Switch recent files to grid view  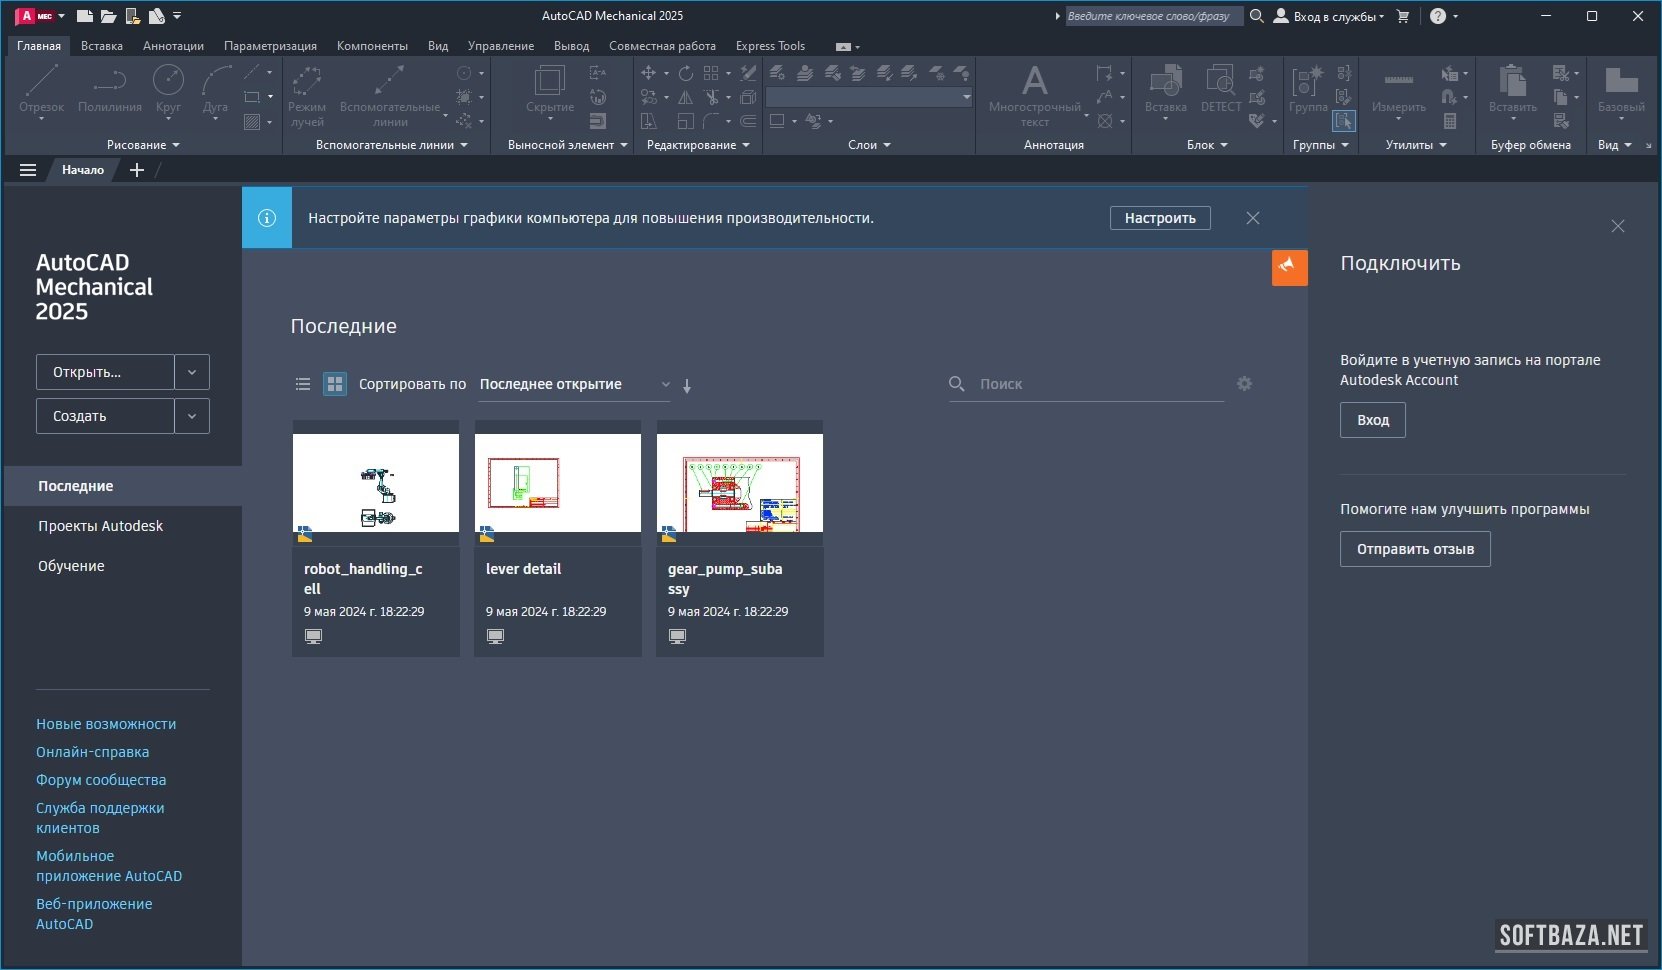[335, 384]
